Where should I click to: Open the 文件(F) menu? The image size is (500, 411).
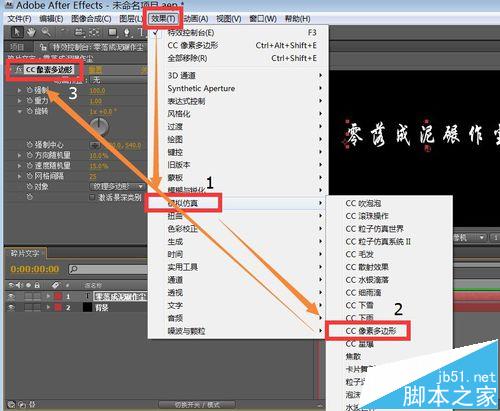point(19,19)
